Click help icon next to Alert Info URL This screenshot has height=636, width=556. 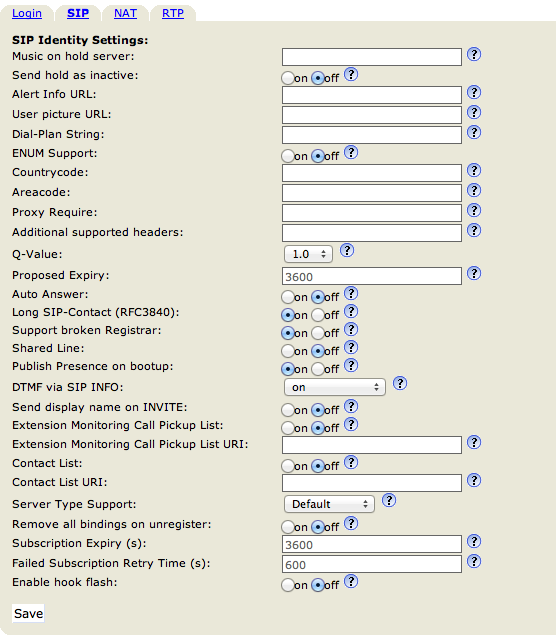pyautogui.click(x=474, y=92)
